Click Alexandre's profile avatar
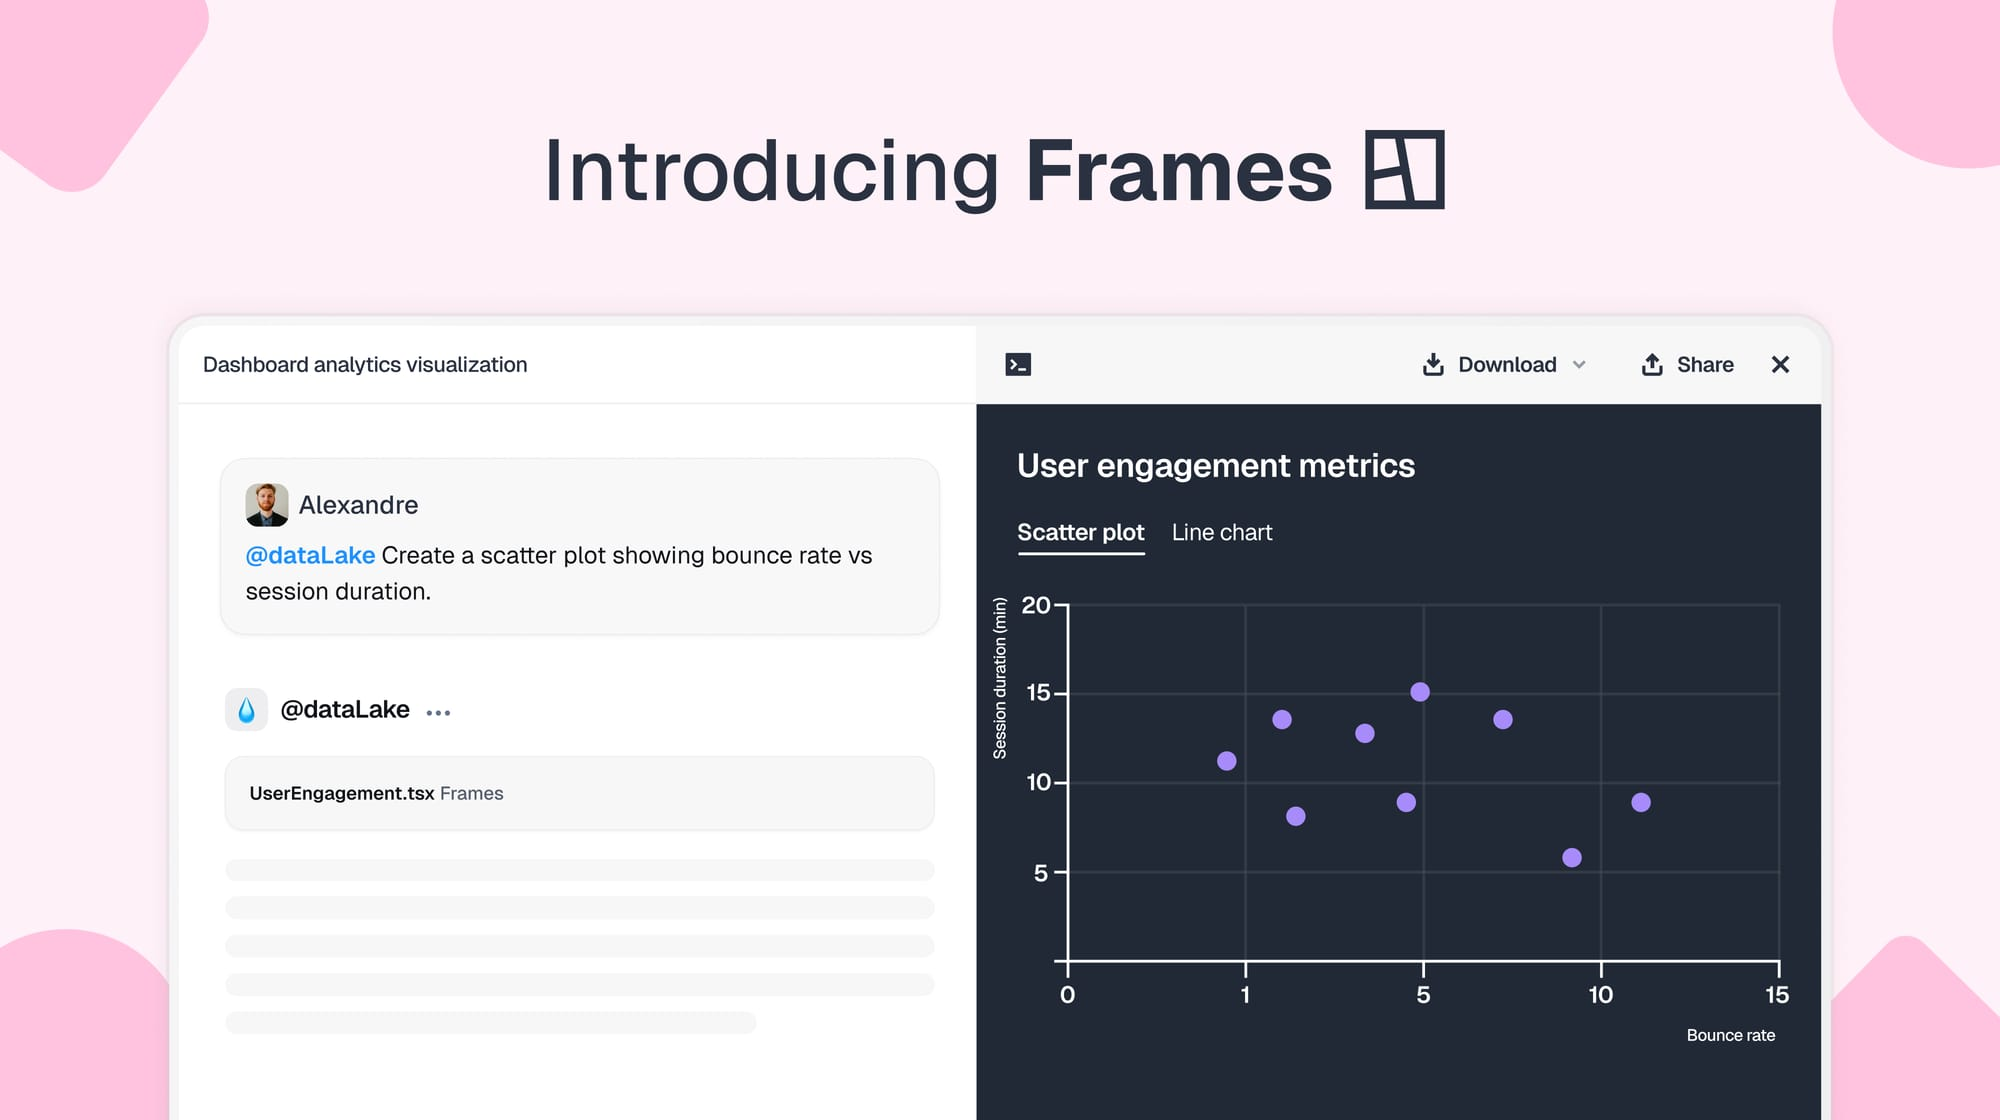This screenshot has height=1120, width=2000. pos(265,505)
